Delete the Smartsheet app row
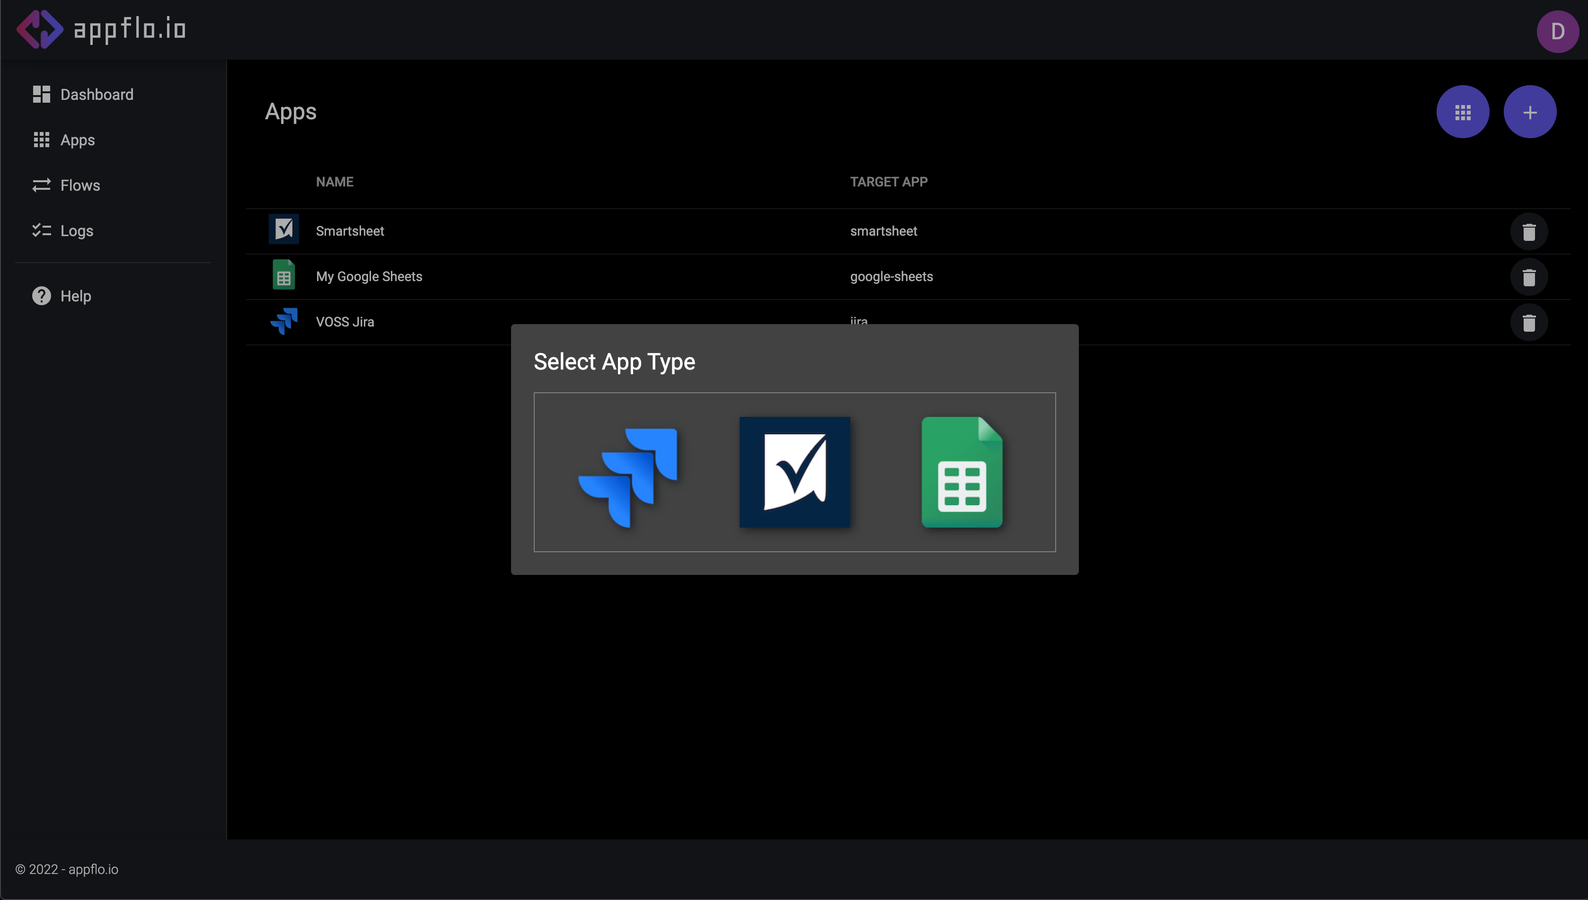 1529,232
